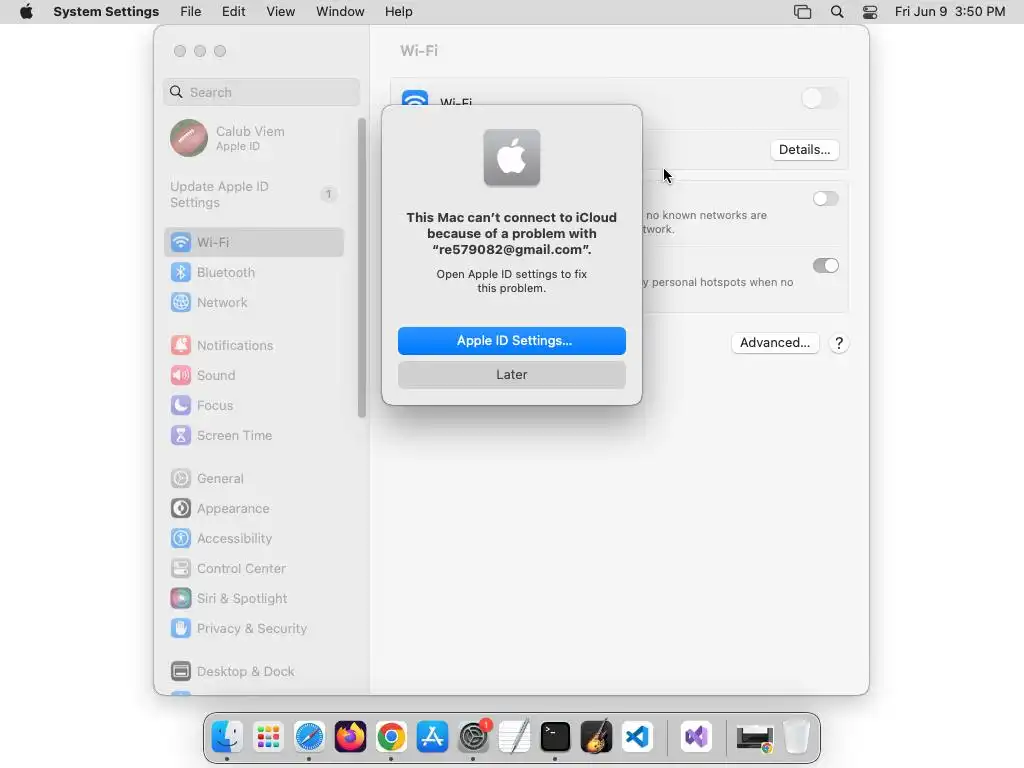
Task: Toggle the Ask to join networks switch
Action: tap(825, 199)
